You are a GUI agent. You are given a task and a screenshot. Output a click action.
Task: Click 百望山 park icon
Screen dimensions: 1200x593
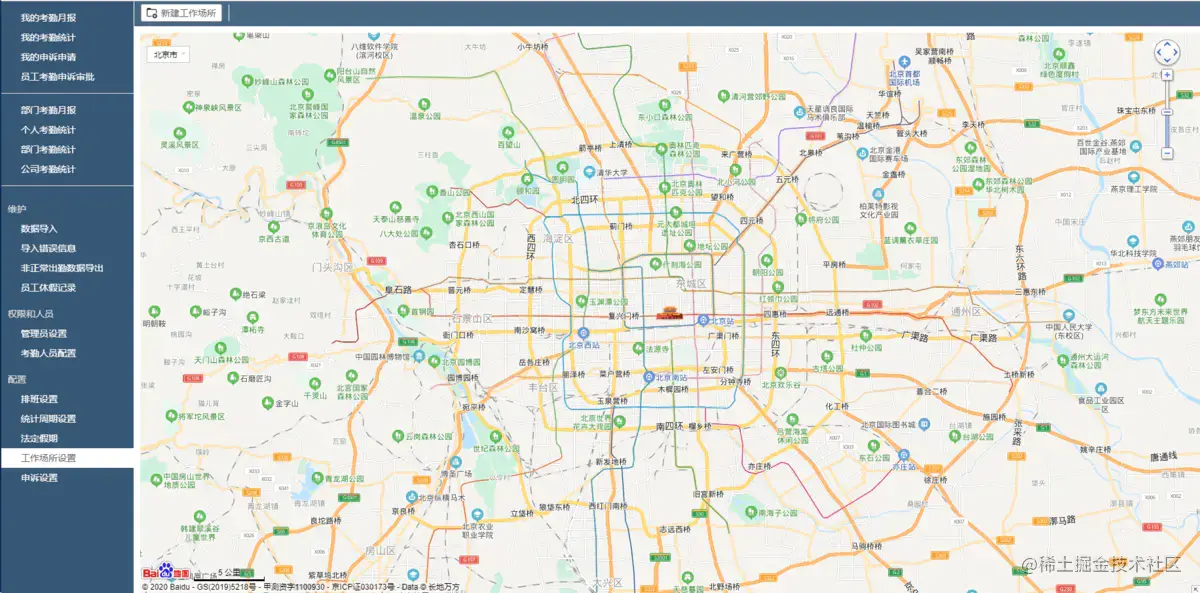point(509,132)
